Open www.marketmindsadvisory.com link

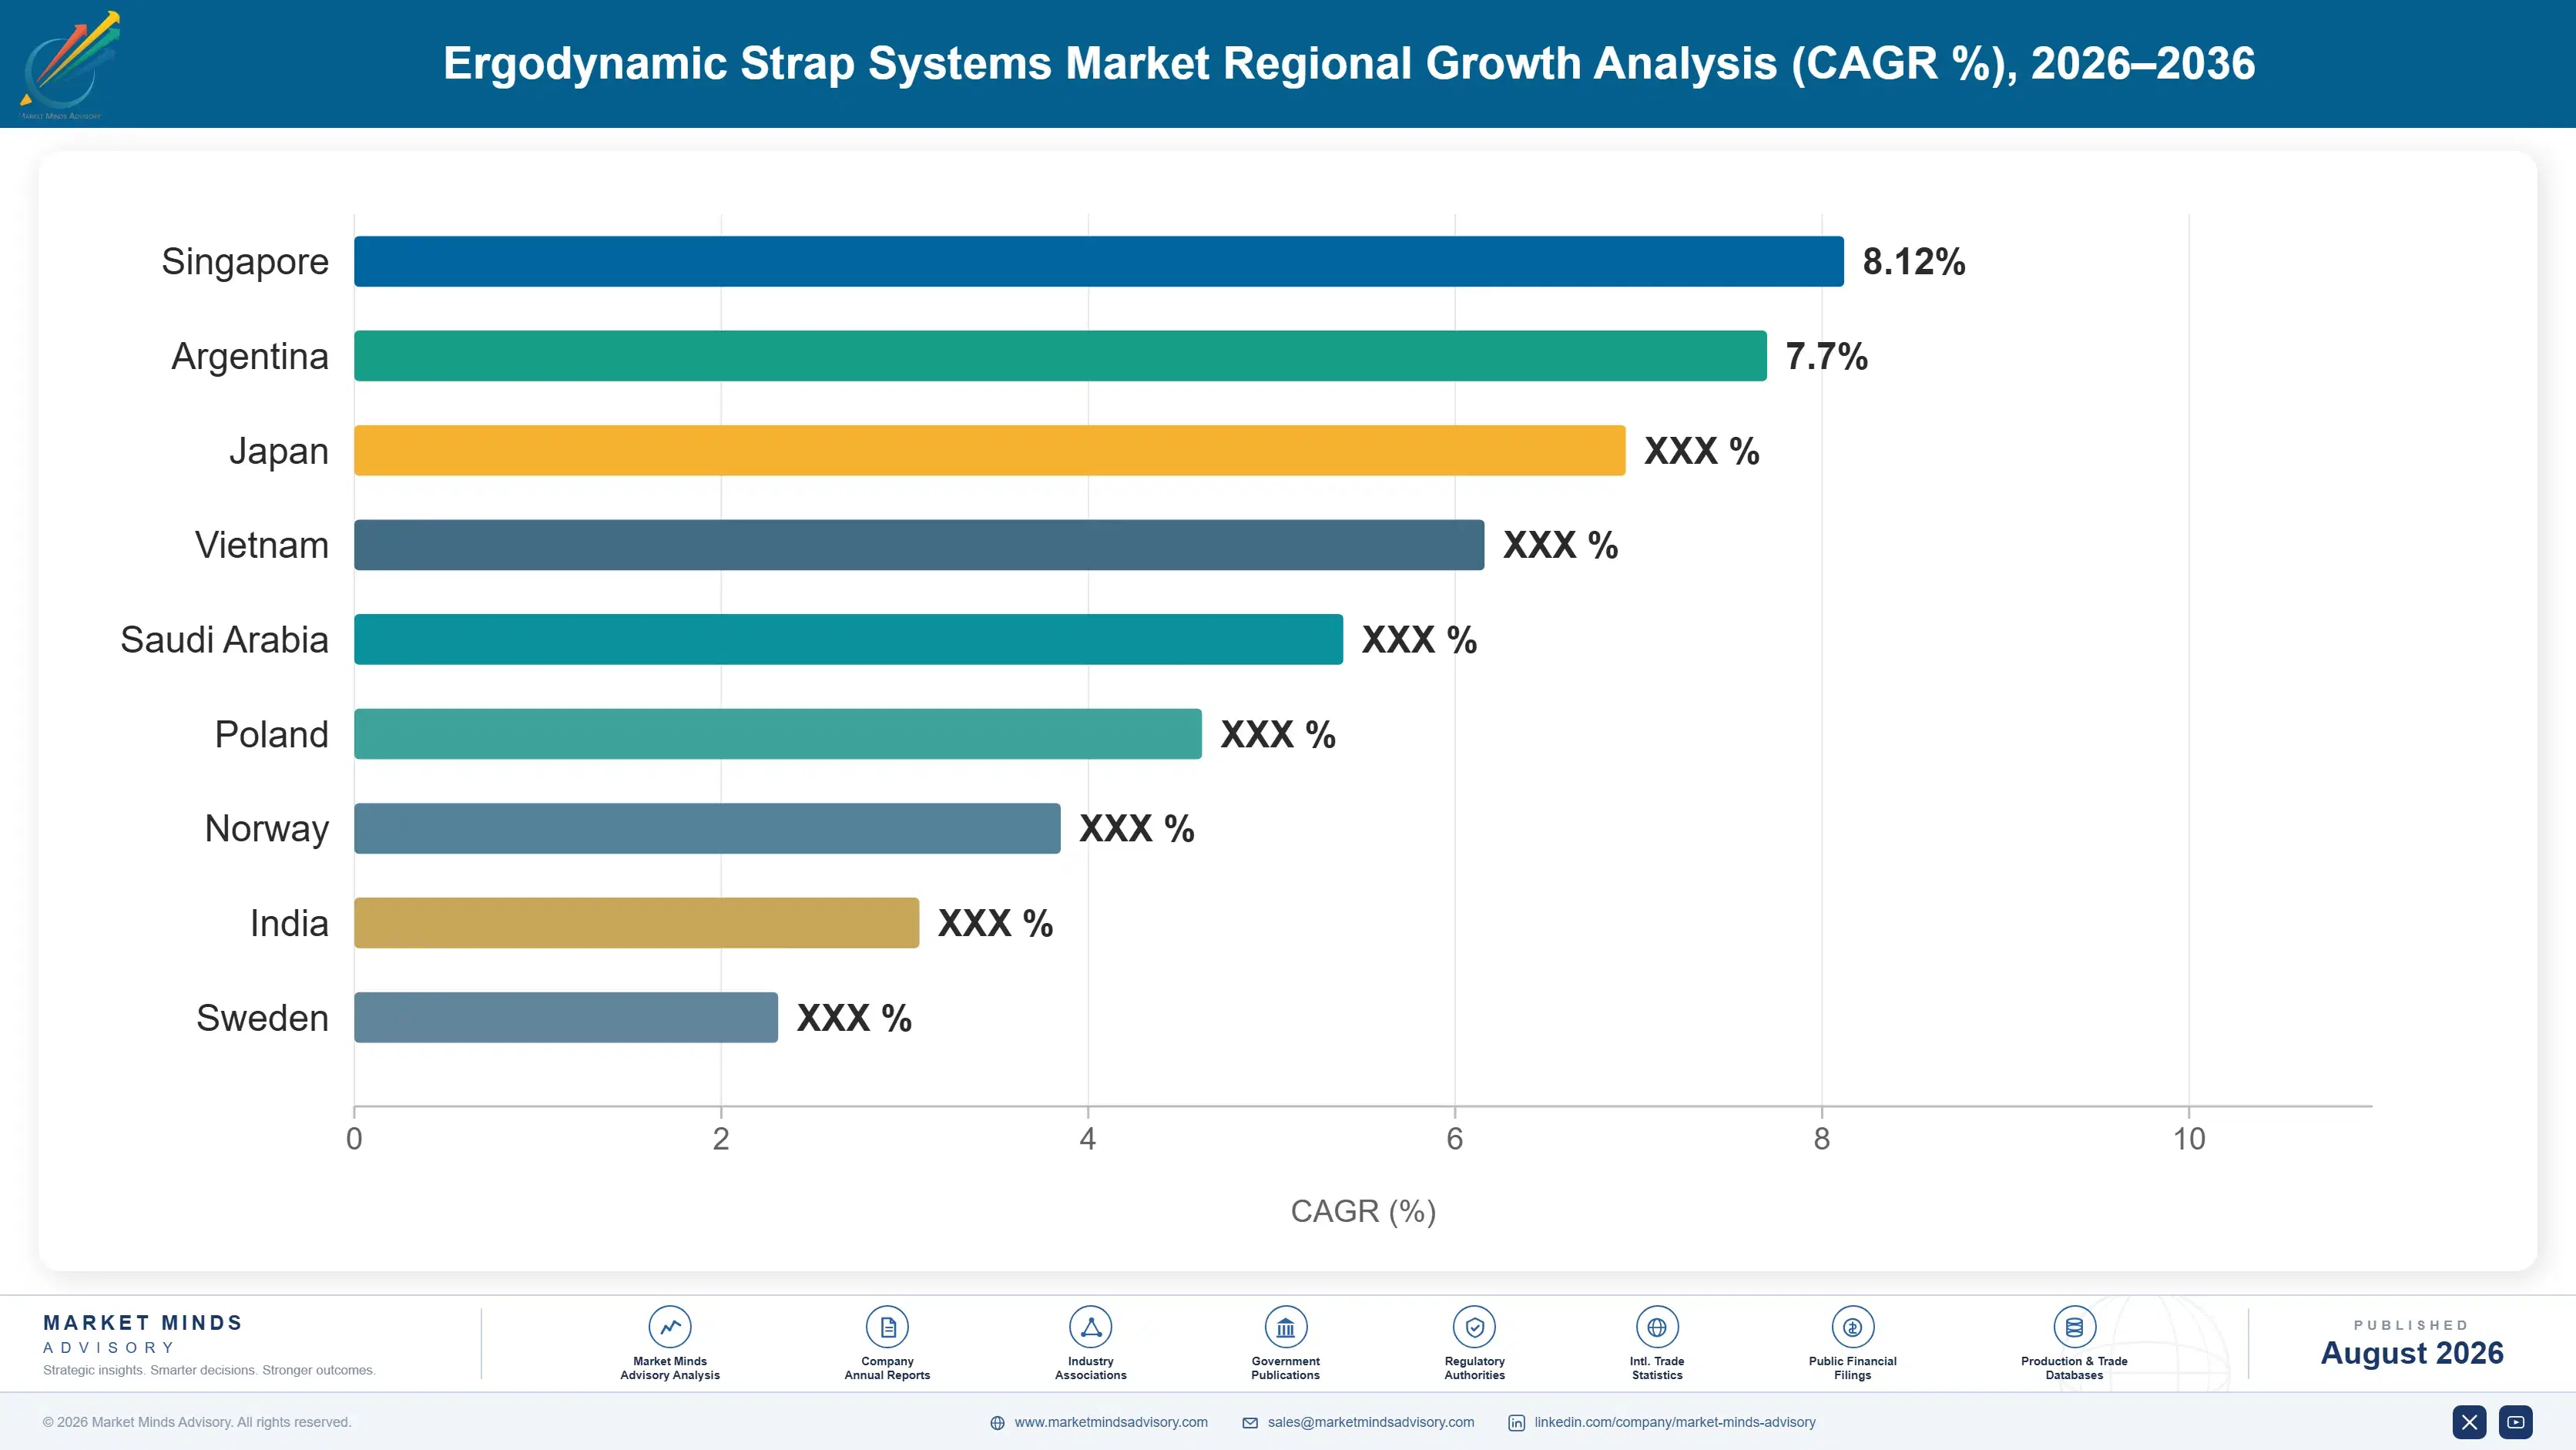pyautogui.click(x=1111, y=1422)
